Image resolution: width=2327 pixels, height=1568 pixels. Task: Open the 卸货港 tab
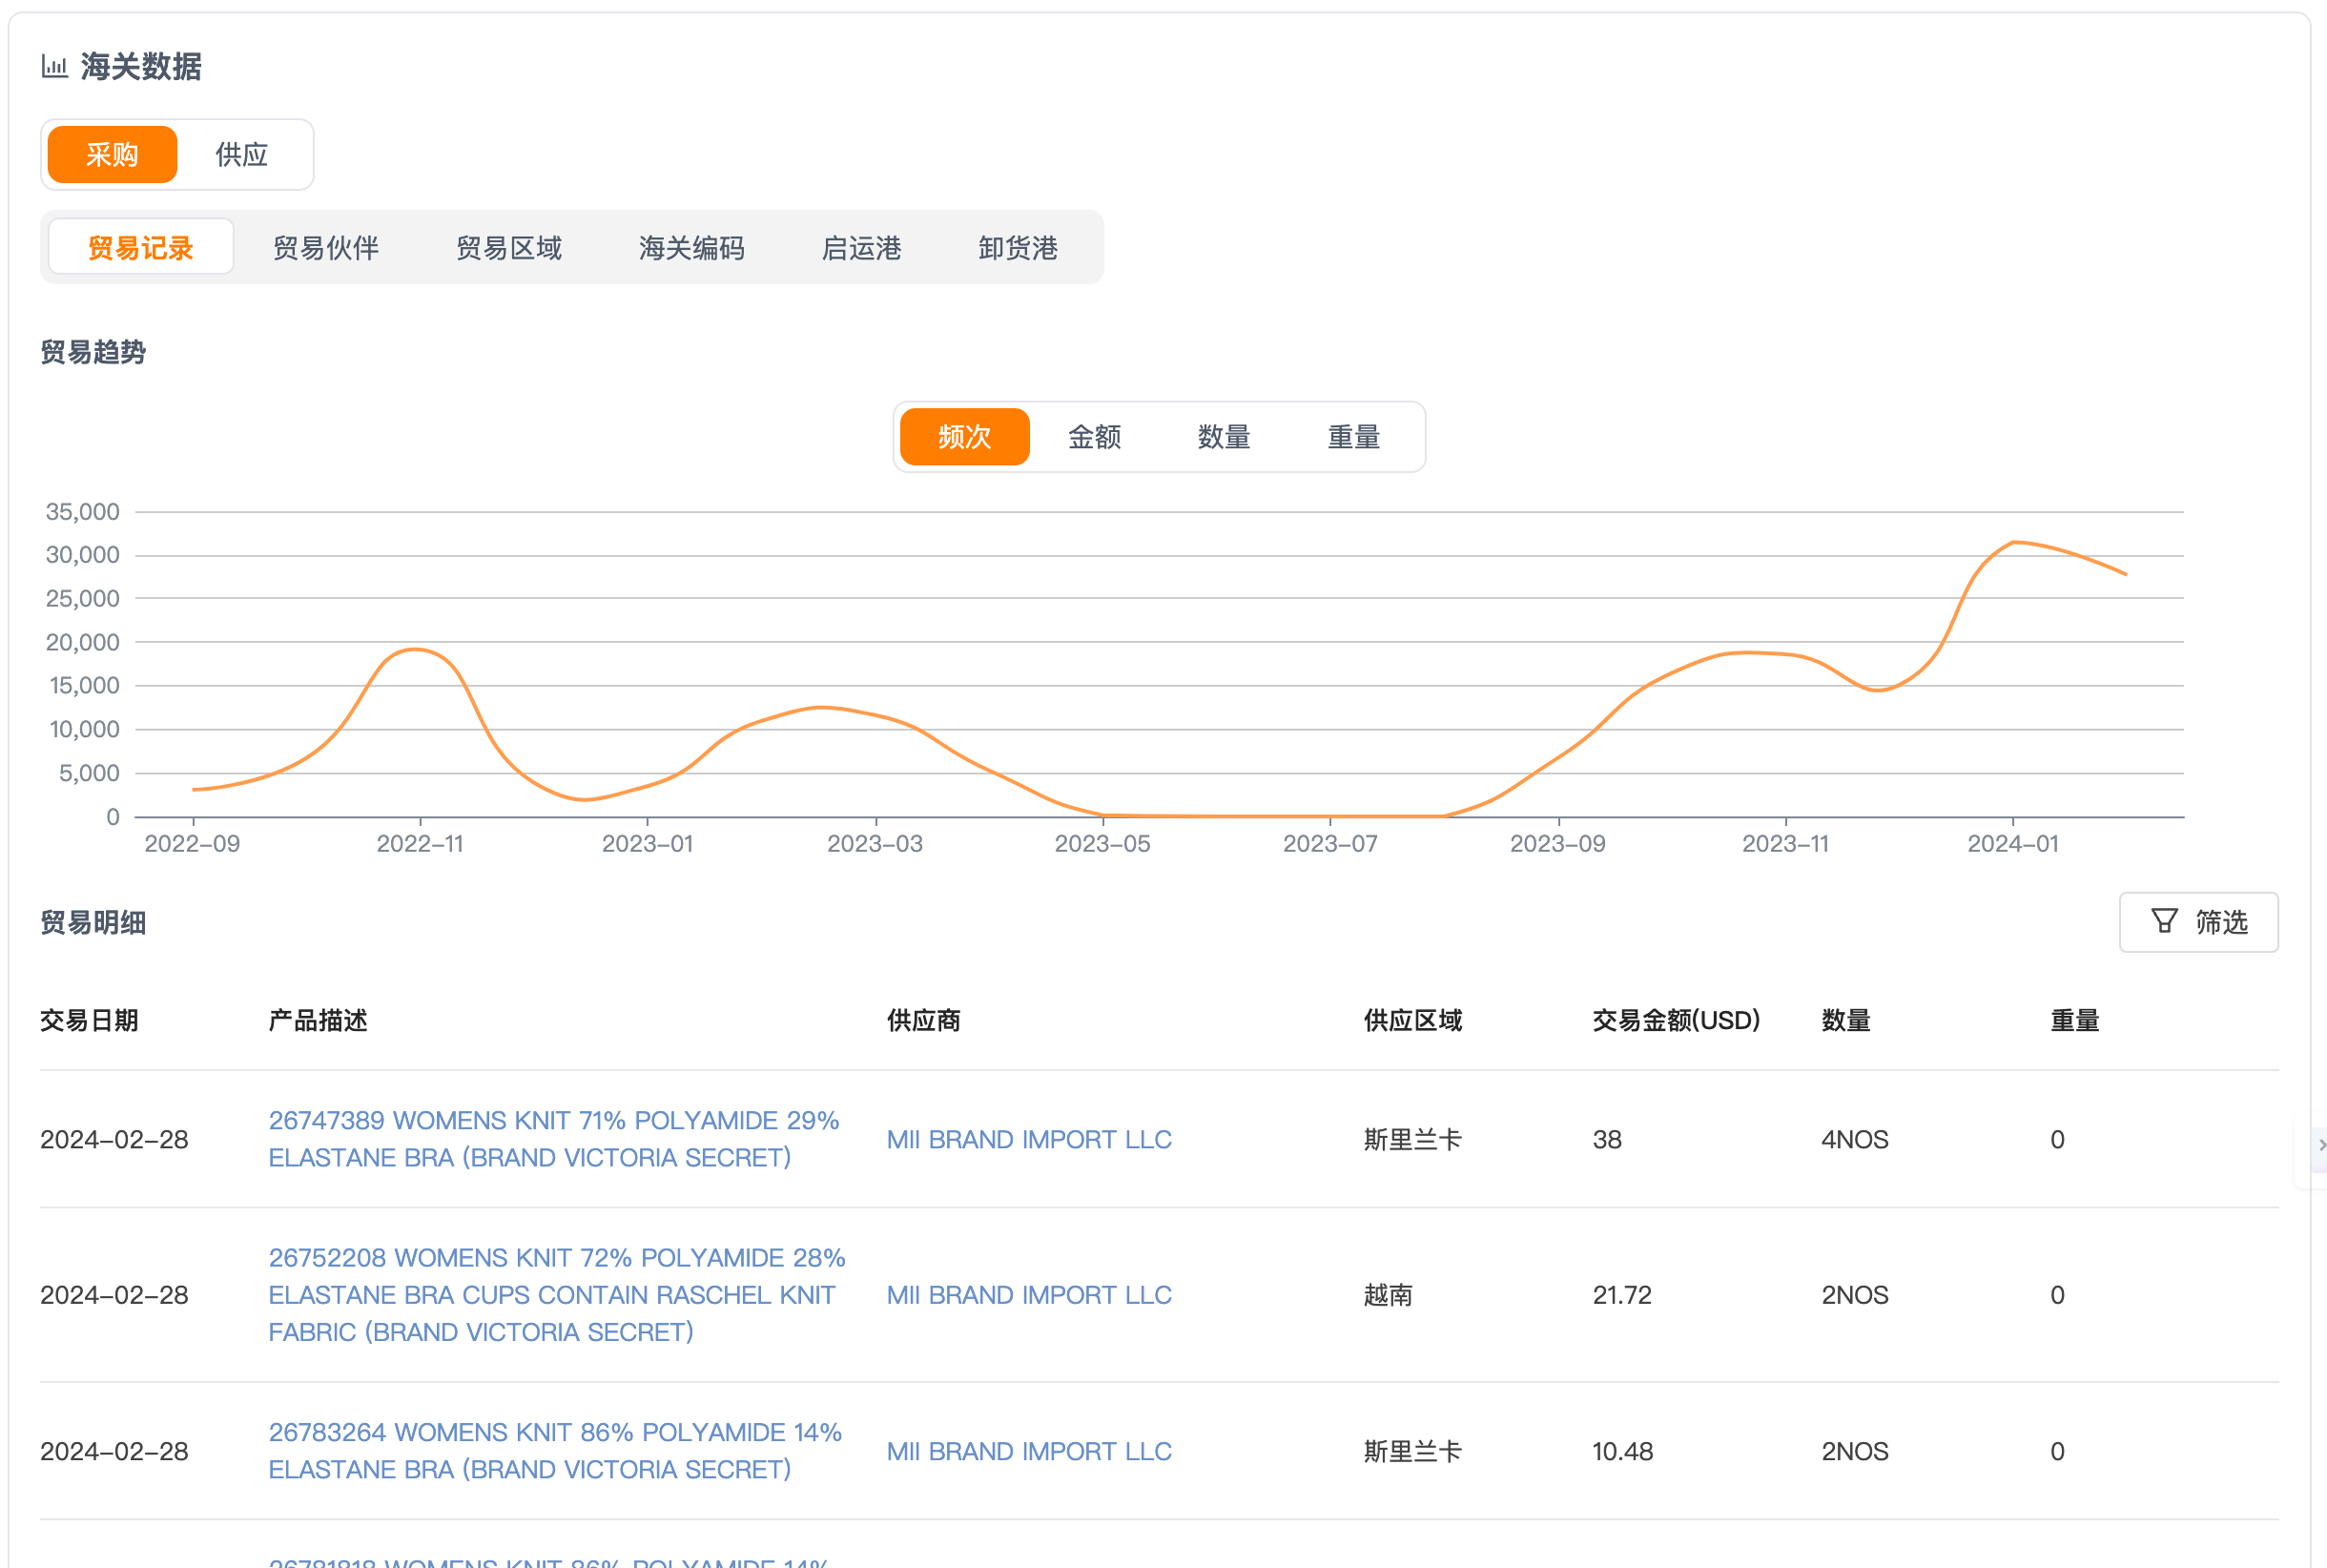coord(1018,248)
